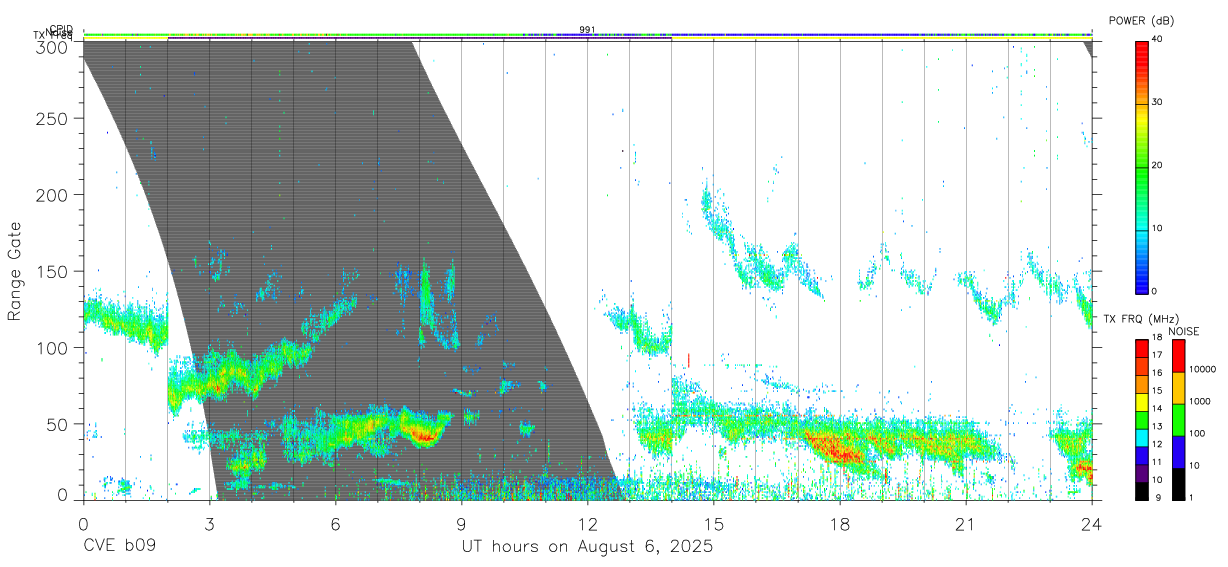Click the '13' value on TX FRQ scale
Viewport: 1228px width, 567px height.
tap(1159, 427)
